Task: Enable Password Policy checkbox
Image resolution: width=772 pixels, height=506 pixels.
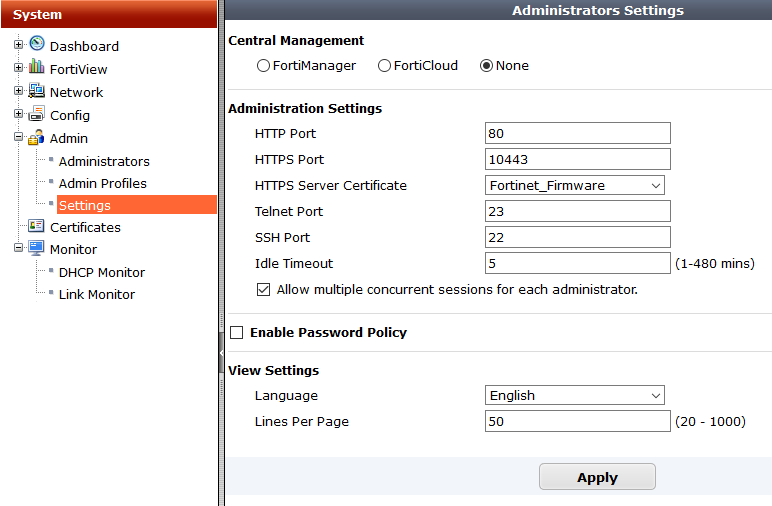Action: (x=237, y=332)
